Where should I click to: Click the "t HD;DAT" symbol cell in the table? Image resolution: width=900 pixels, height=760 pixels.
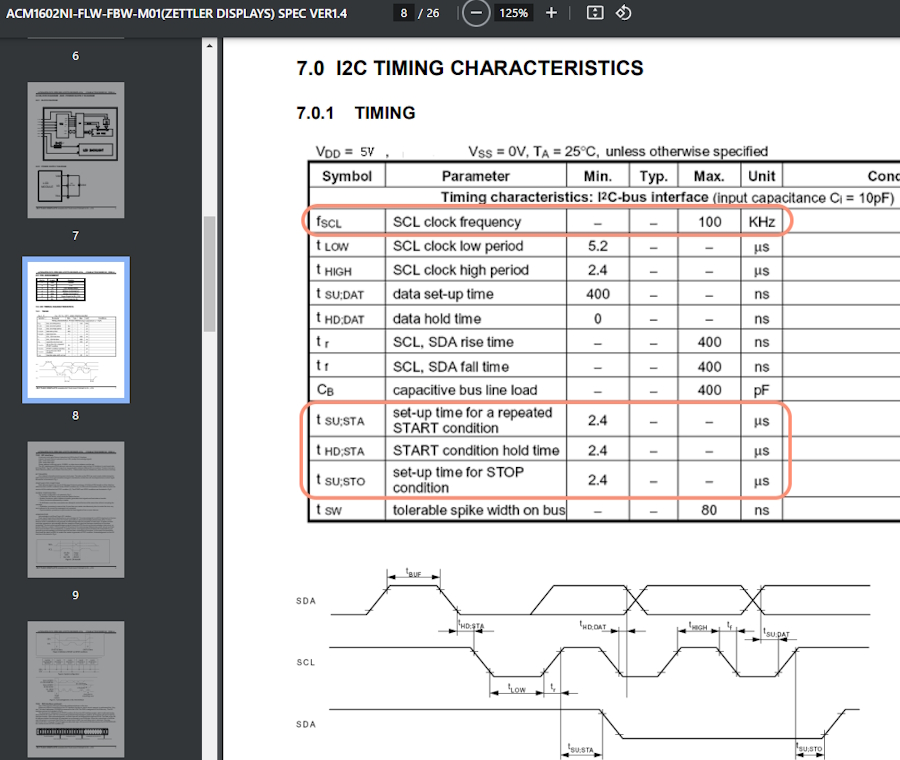[x=340, y=319]
